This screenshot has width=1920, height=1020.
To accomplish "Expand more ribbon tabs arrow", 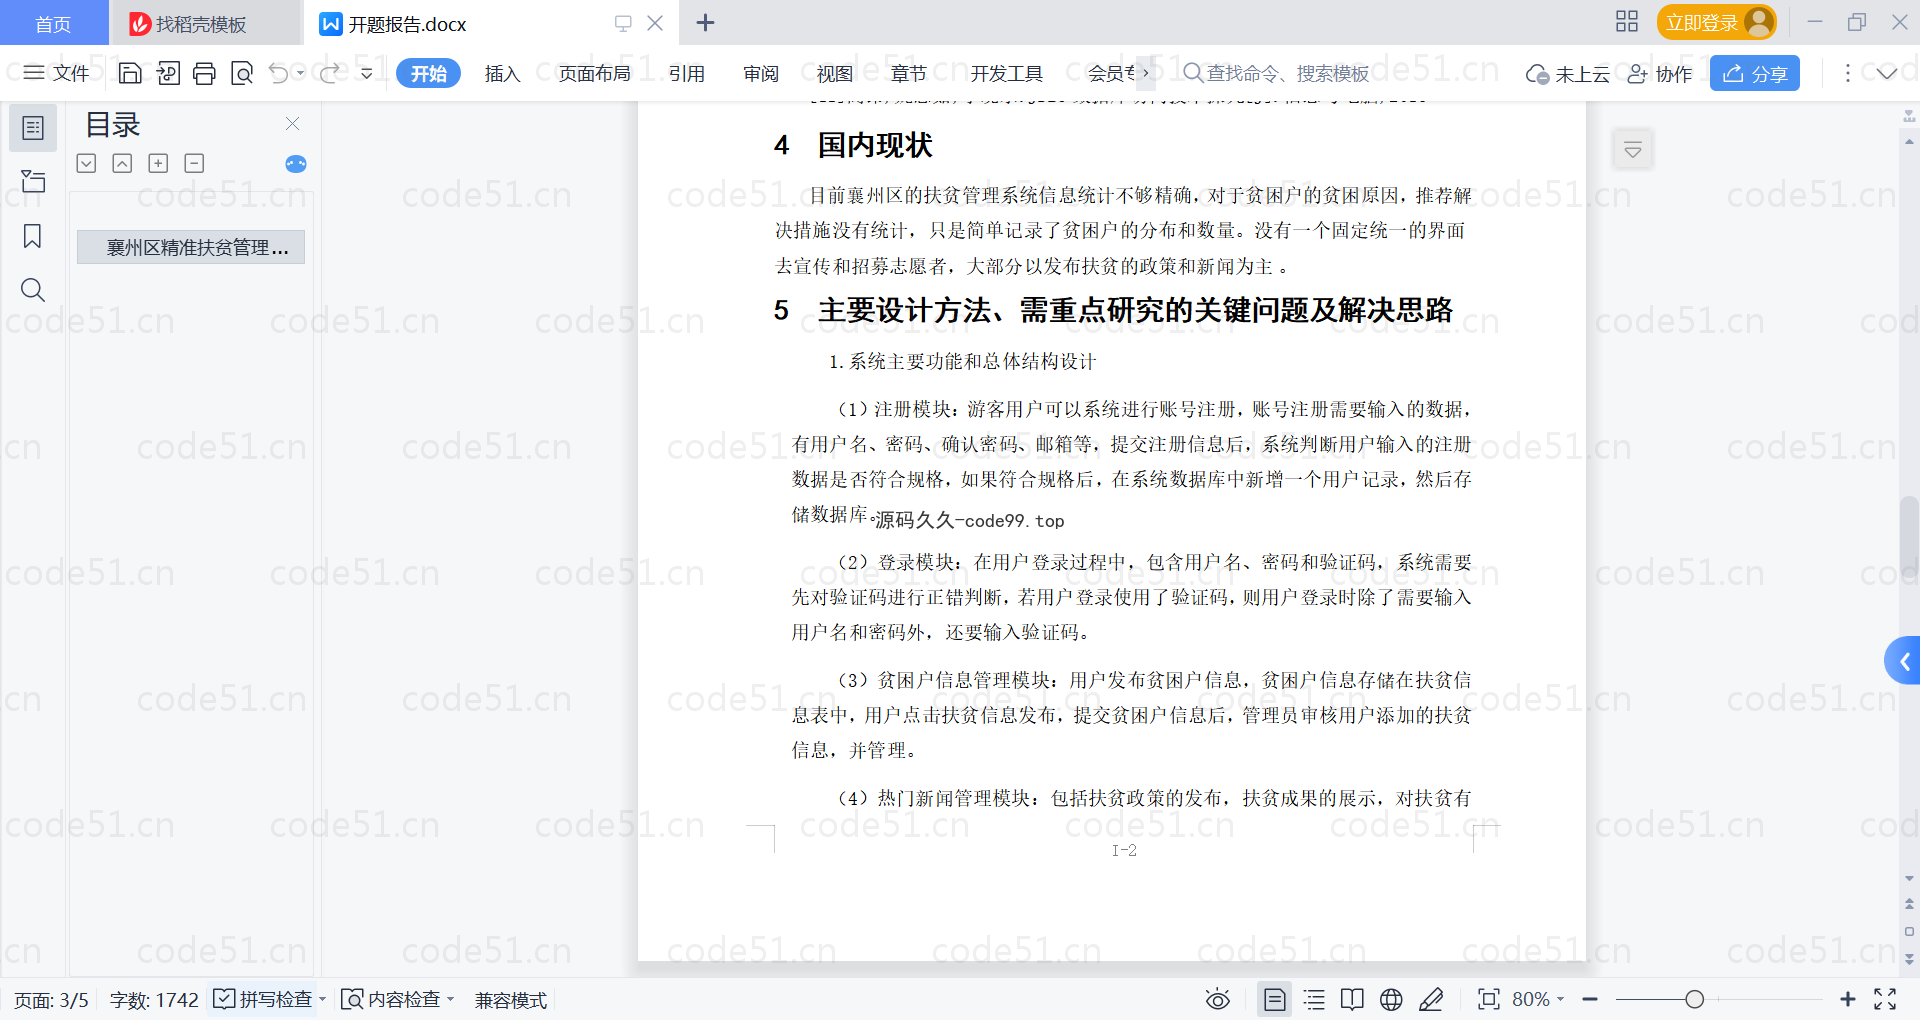I will tap(1145, 73).
